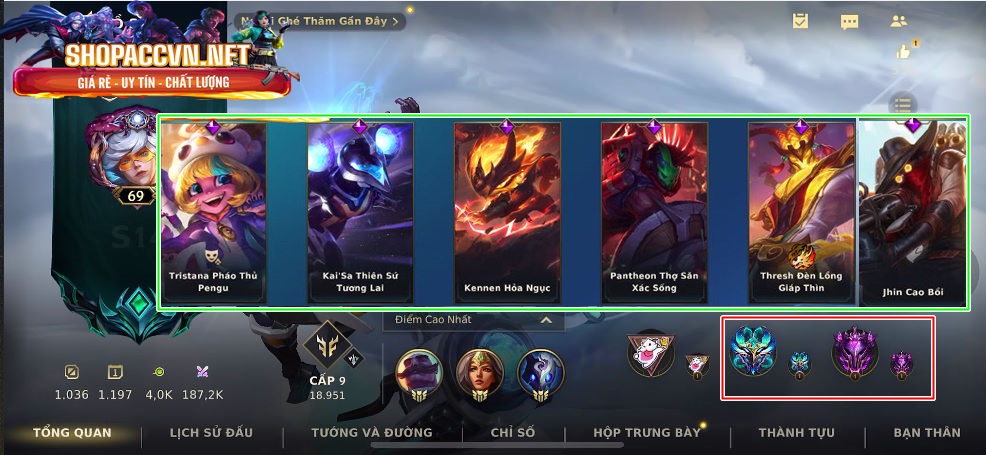The height and width of the screenshot is (455, 986).
Task: Select the Poro challenge token icon
Action: (x=650, y=354)
